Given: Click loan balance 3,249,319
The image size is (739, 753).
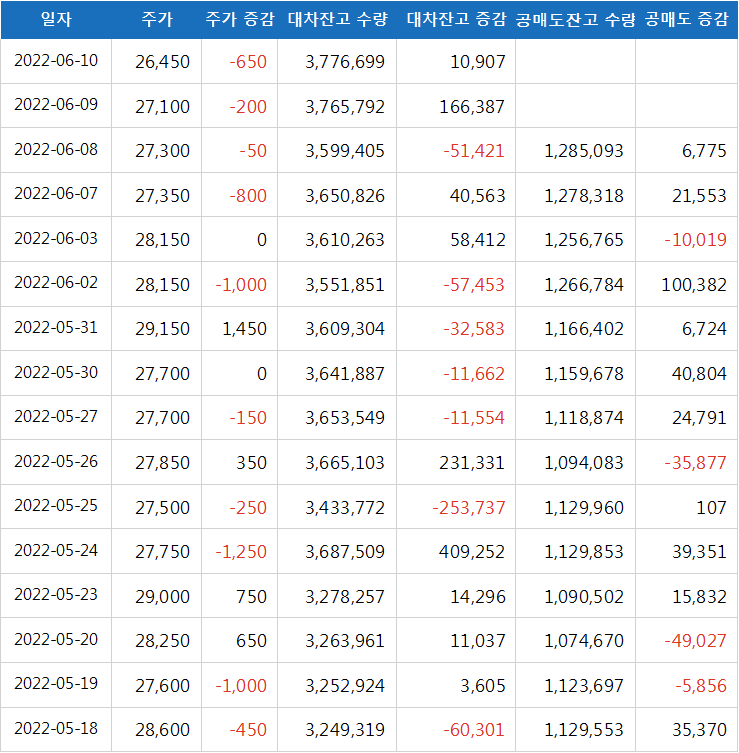Looking at the screenshot, I should coord(345,730).
